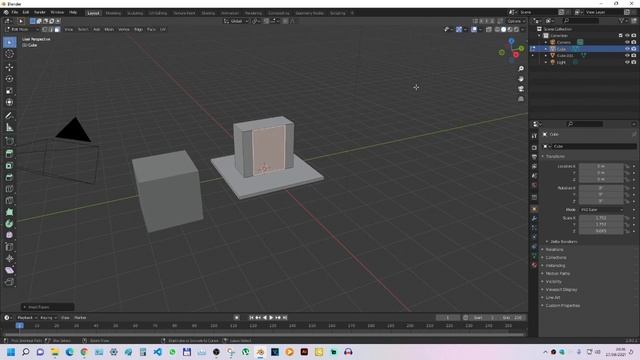
Task: Switch to rendered viewport shading
Action: click(x=516, y=29)
